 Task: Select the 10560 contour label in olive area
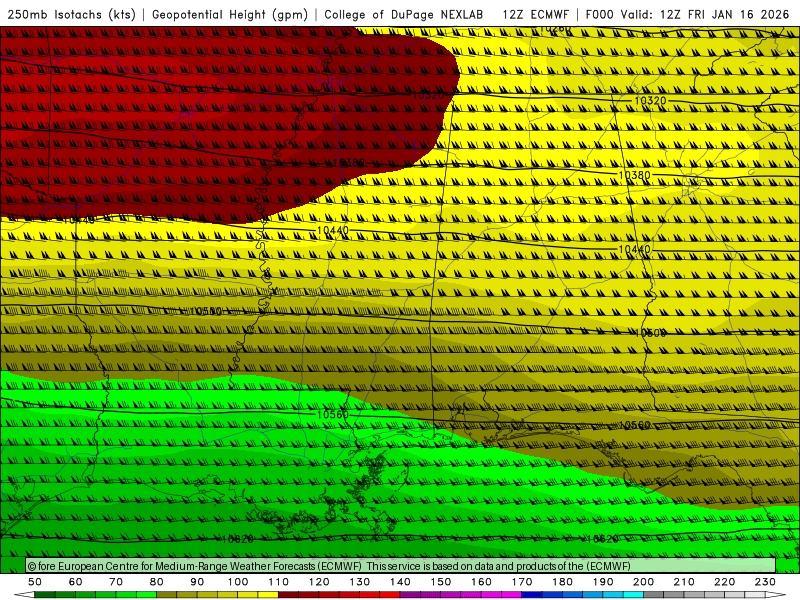pos(635,425)
